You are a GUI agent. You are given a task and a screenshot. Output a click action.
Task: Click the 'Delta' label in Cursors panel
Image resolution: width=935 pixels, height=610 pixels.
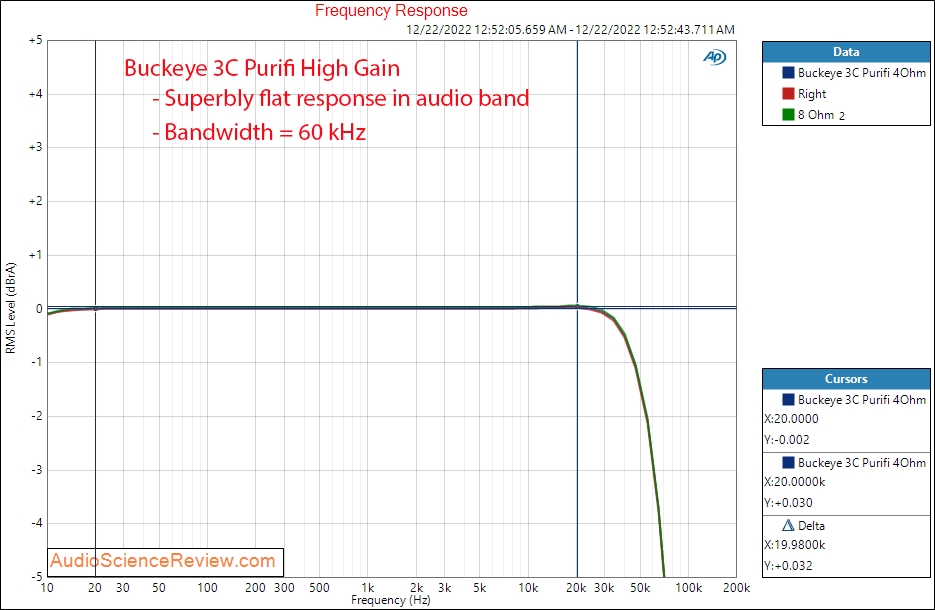coord(811,526)
